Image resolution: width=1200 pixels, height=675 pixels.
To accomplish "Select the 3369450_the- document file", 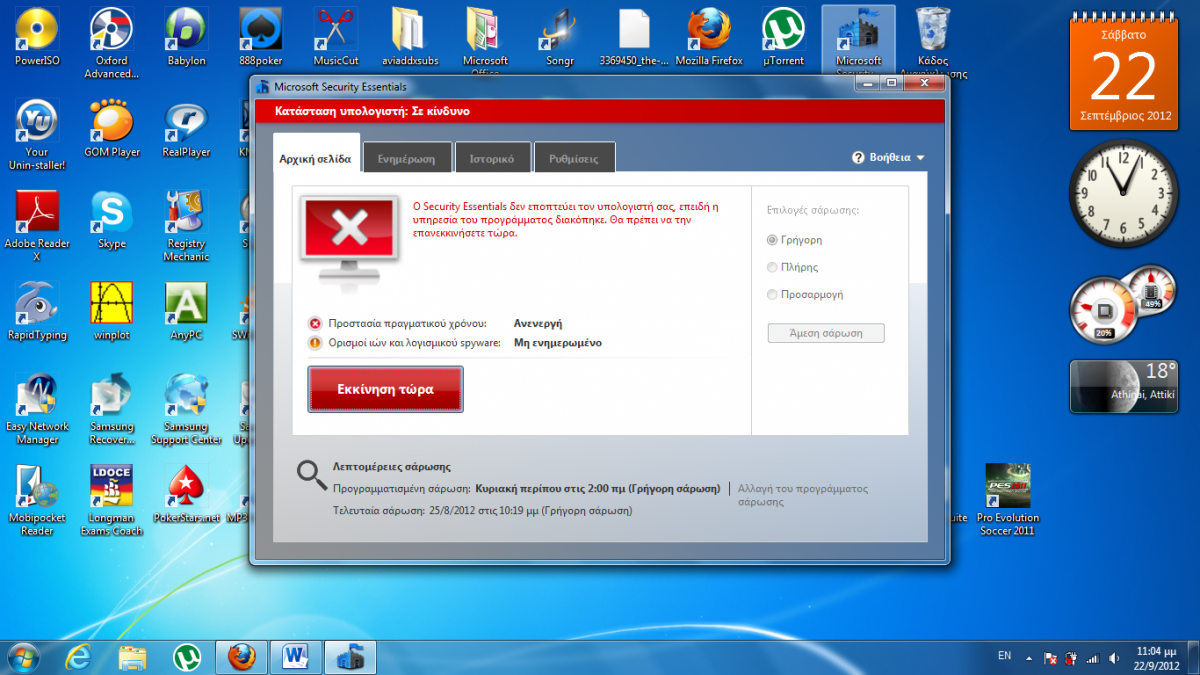I will click(635, 37).
